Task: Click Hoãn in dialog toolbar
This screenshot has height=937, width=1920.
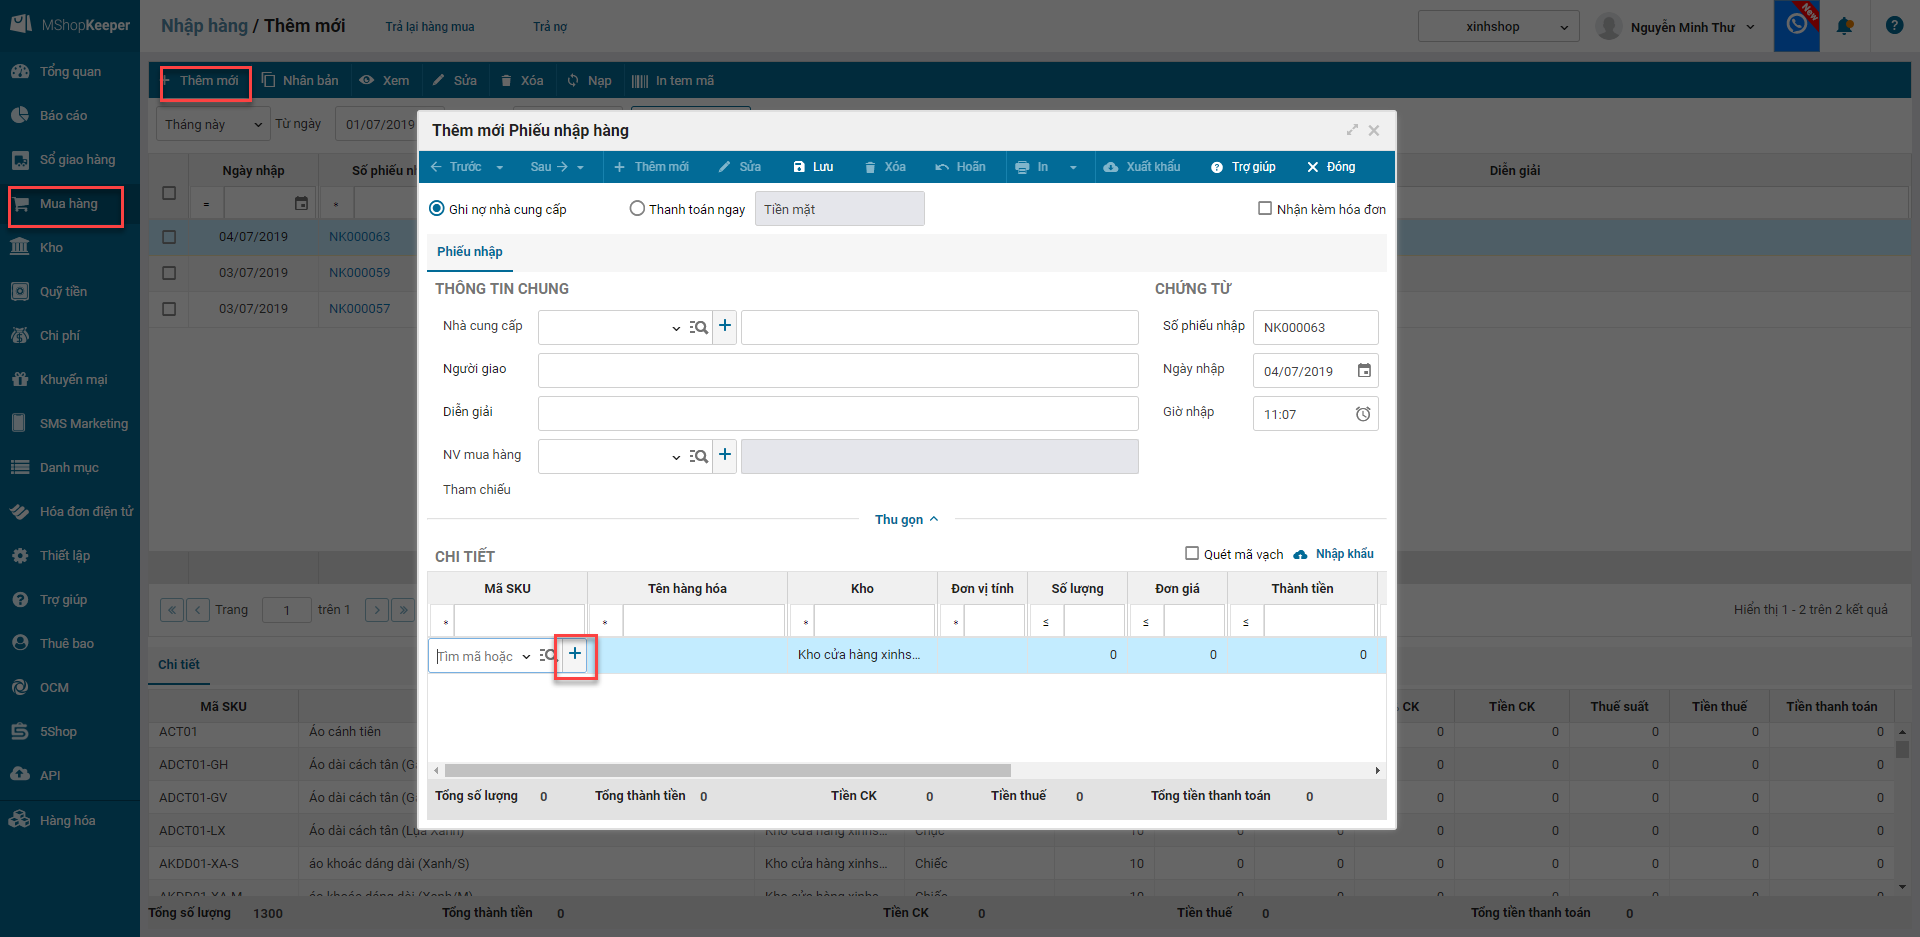Action: pos(960,167)
